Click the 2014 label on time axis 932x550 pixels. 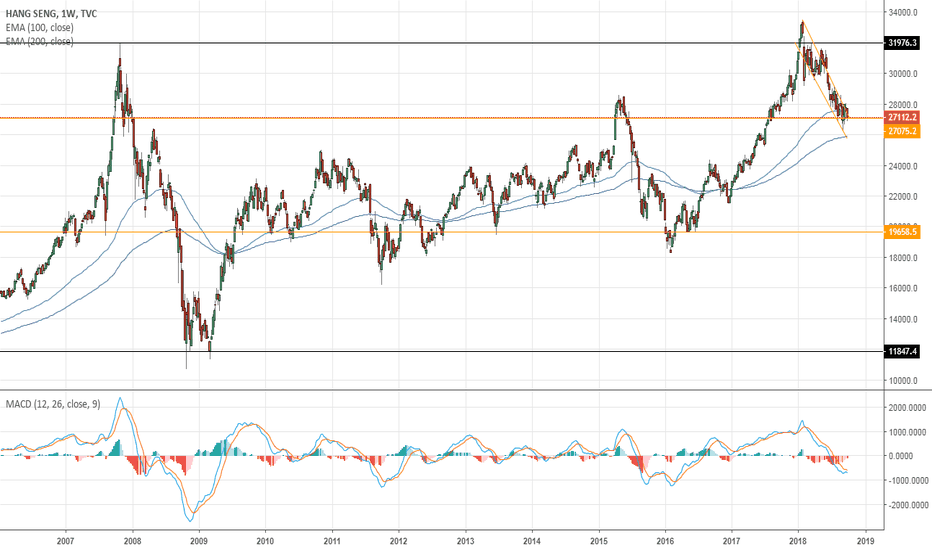(x=532, y=541)
